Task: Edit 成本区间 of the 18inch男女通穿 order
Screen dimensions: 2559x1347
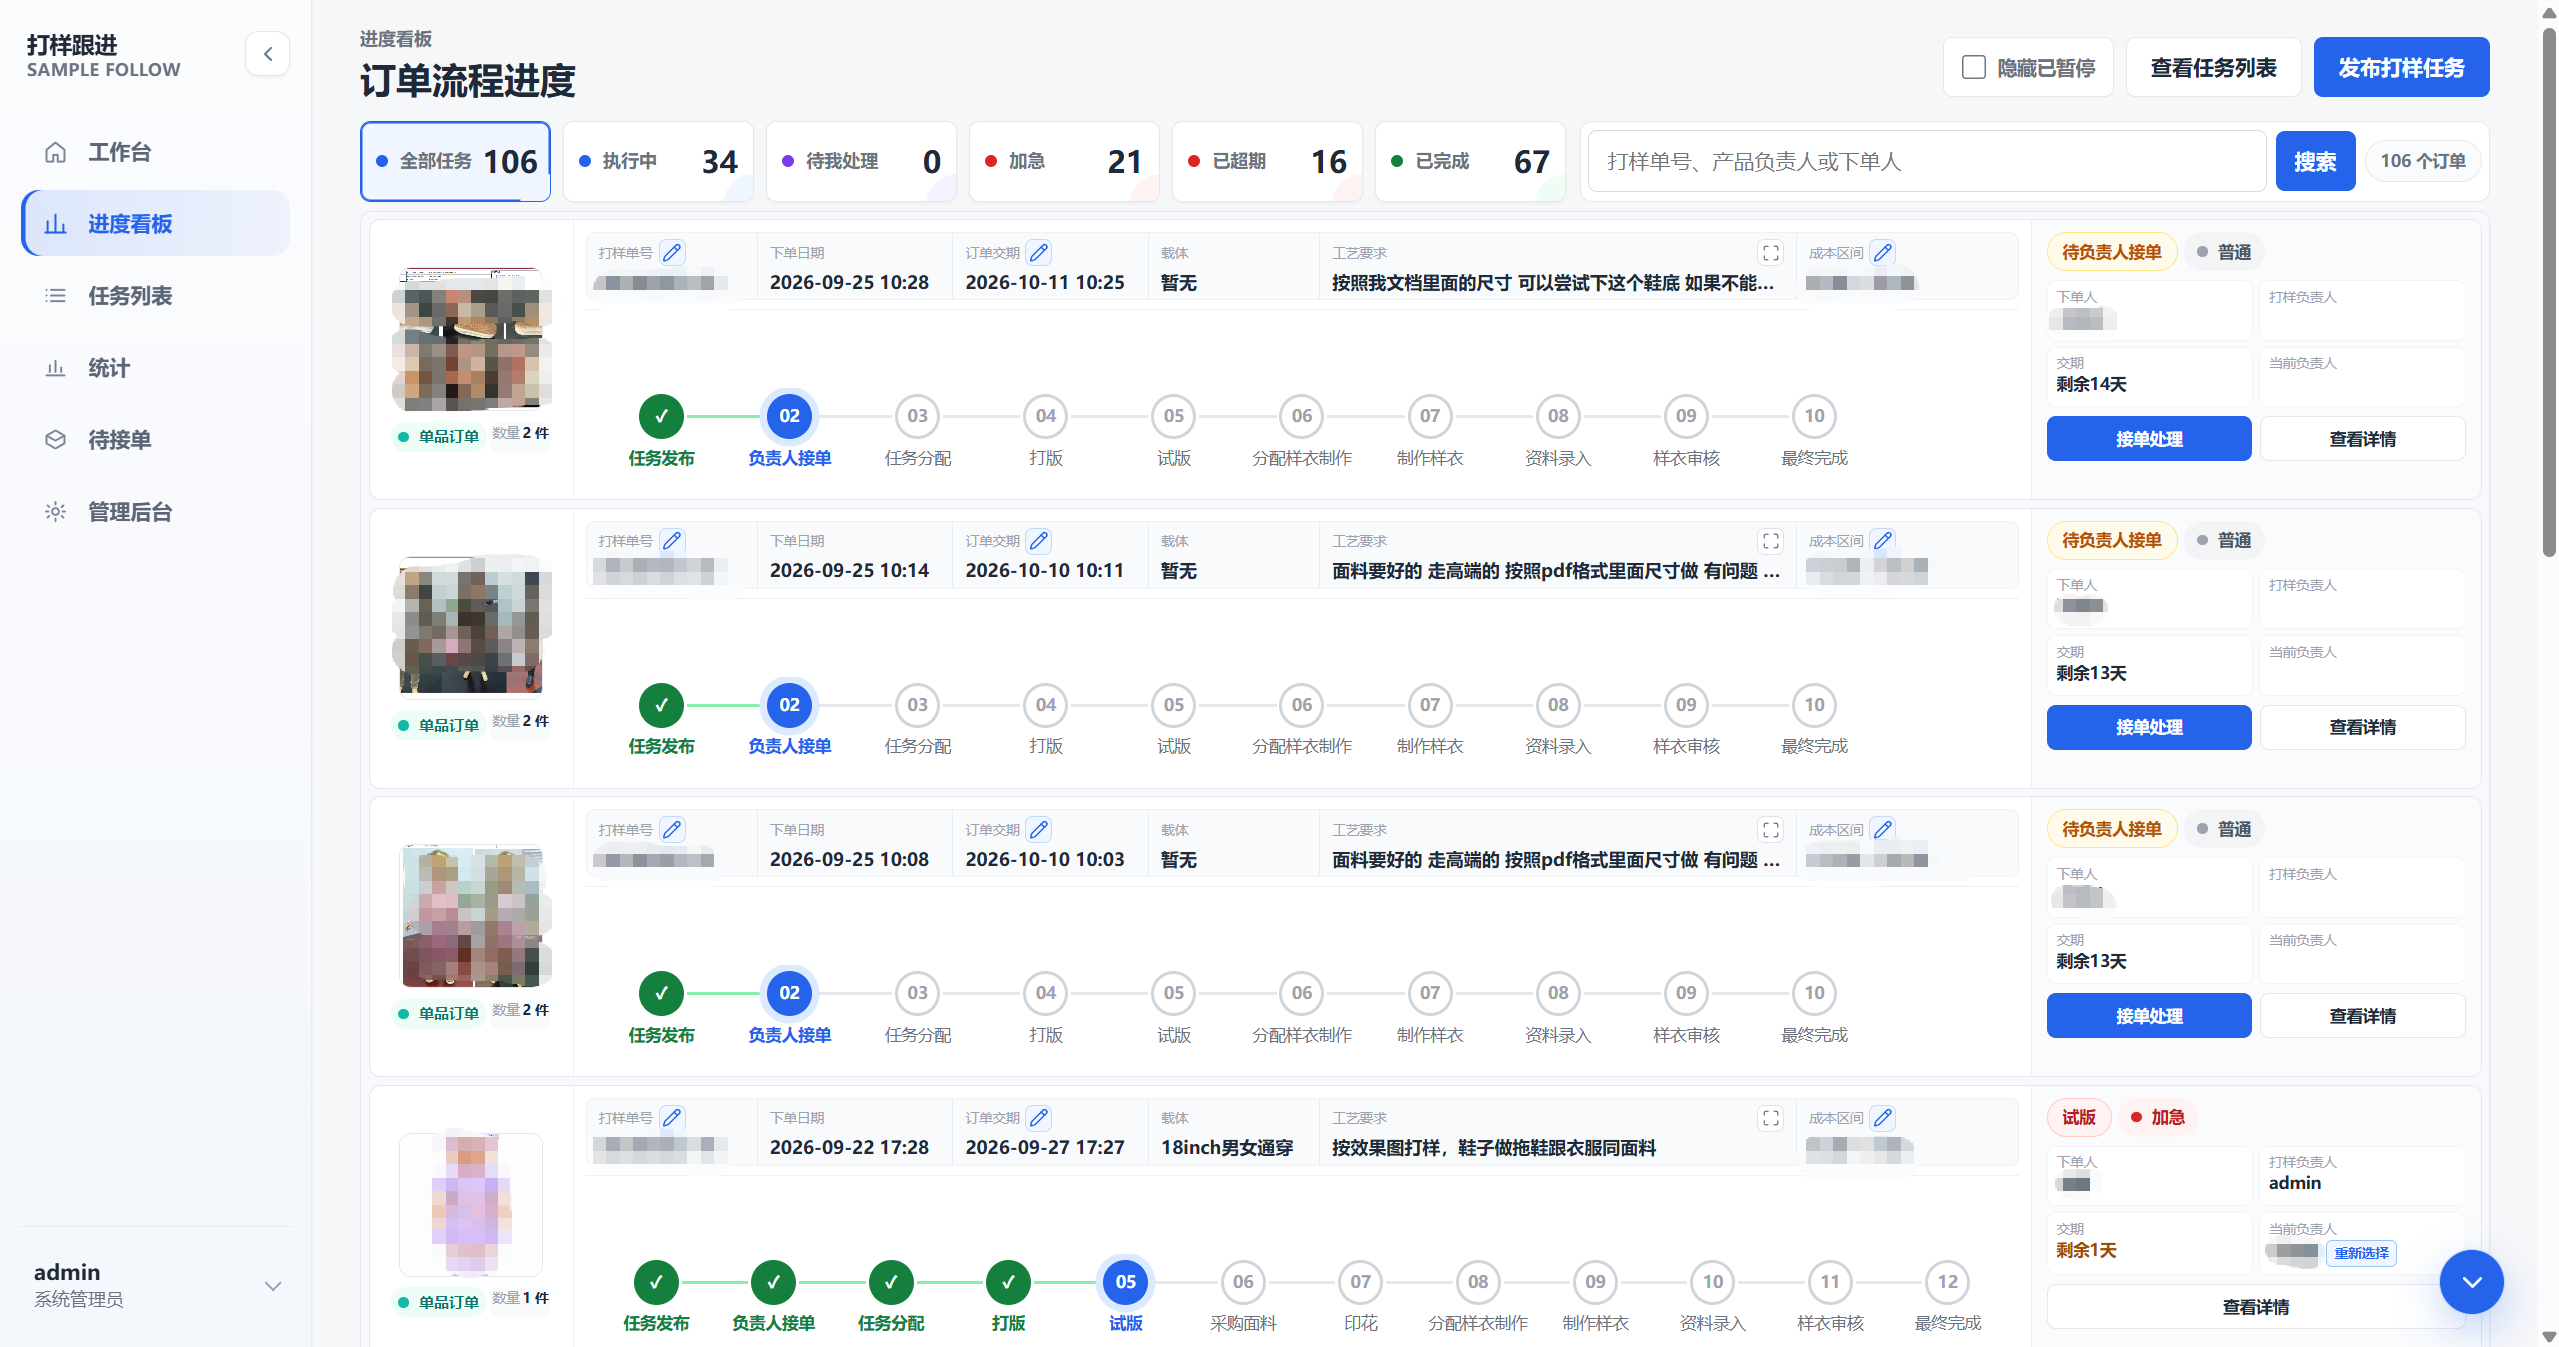Action: [x=1884, y=1118]
